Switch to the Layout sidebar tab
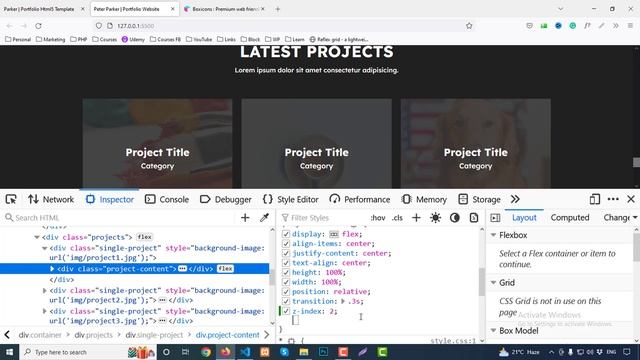Screen dimensions: 640x360 [x=524, y=218]
